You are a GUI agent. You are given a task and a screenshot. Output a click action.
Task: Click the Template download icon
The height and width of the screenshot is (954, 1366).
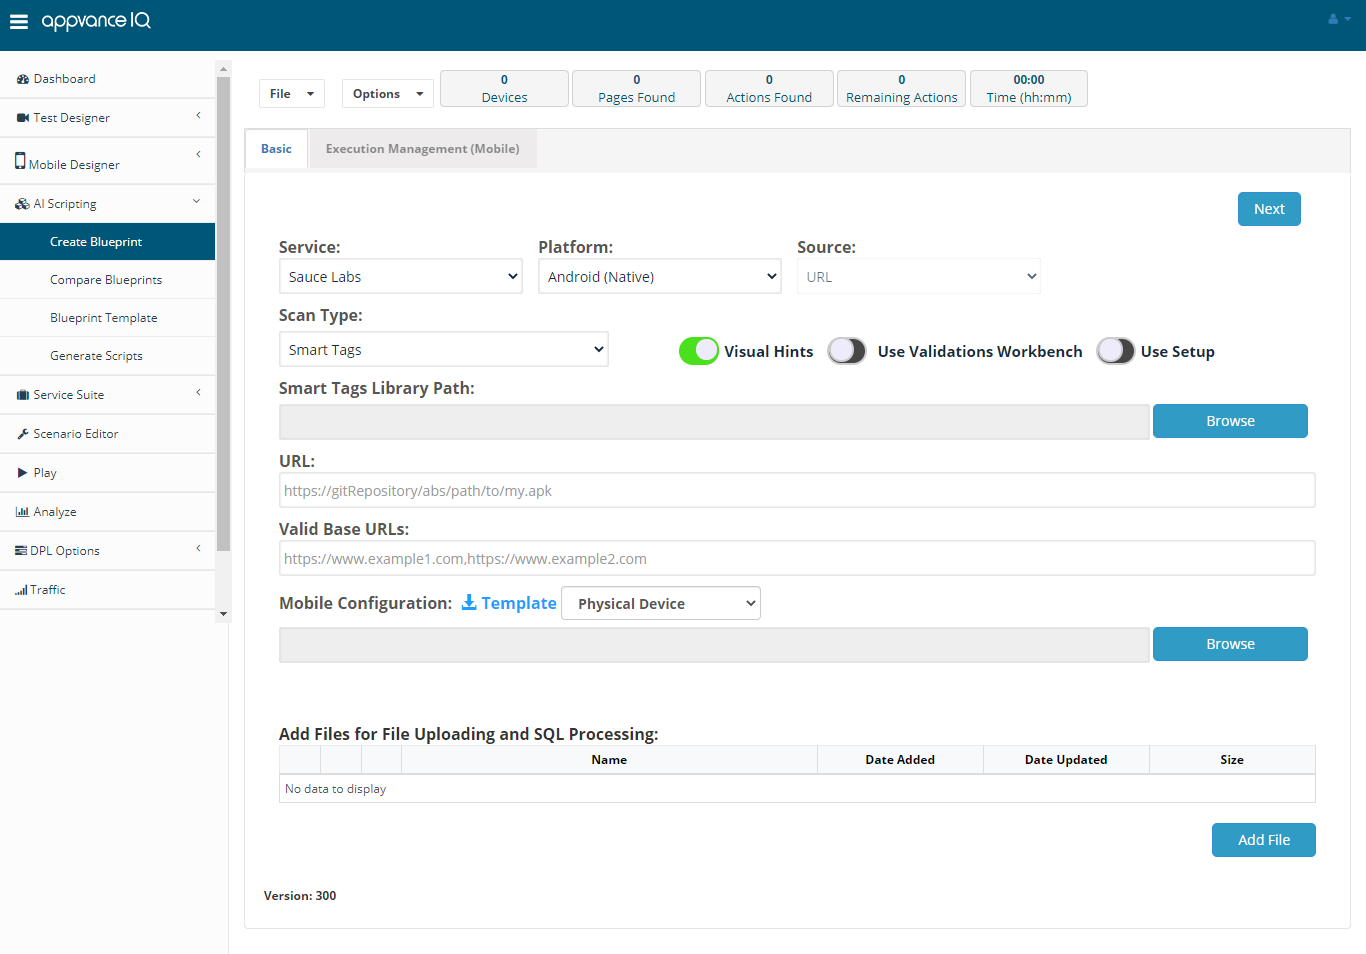click(469, 602)
